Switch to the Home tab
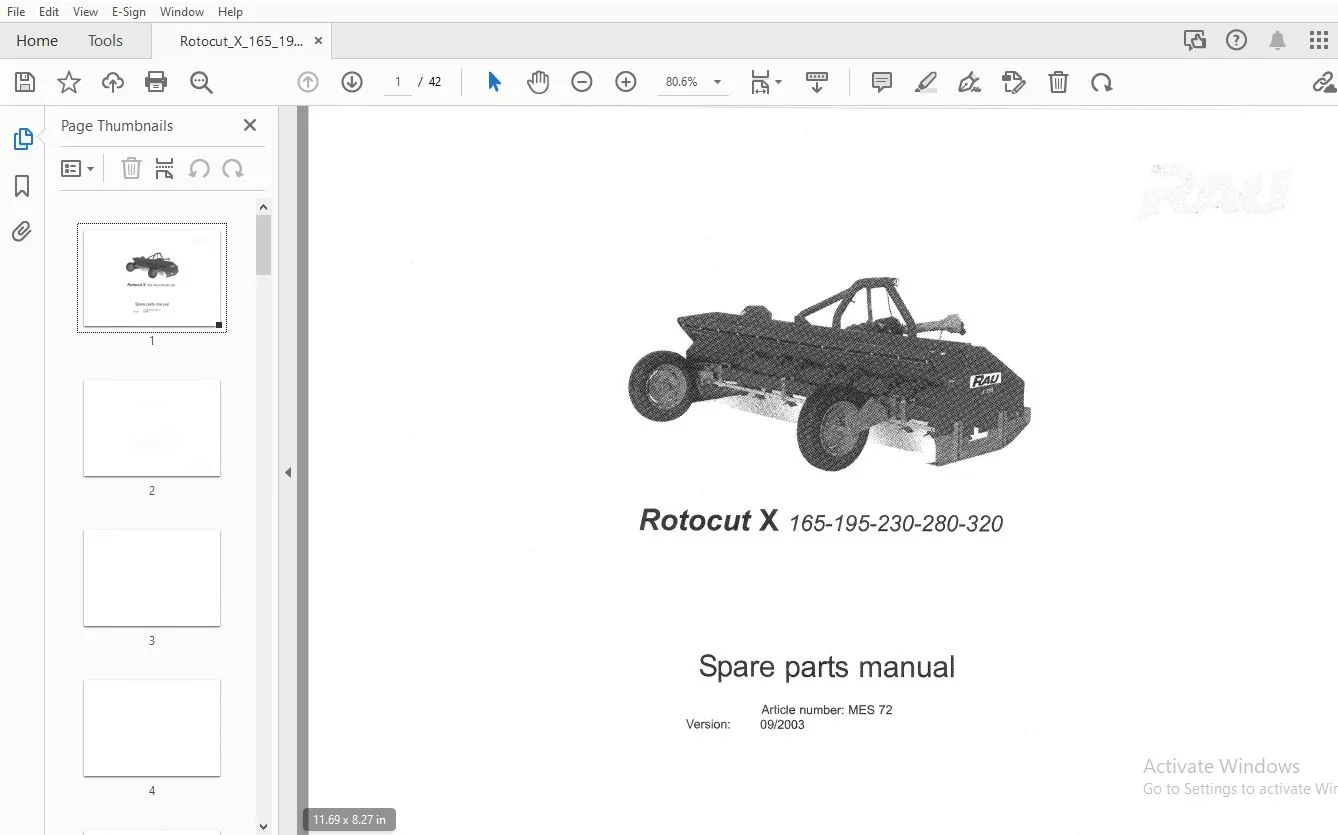Screen dimensions: 1338x835 click(x=37, y=41)
